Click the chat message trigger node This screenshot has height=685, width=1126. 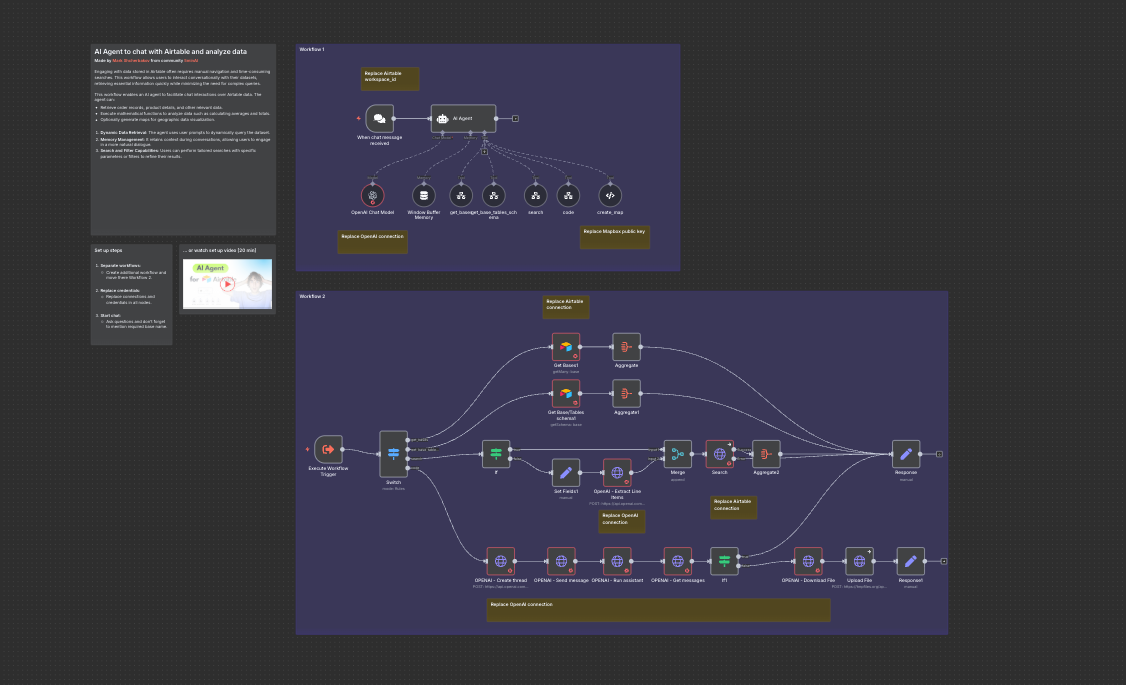click(x=379, y=118)
